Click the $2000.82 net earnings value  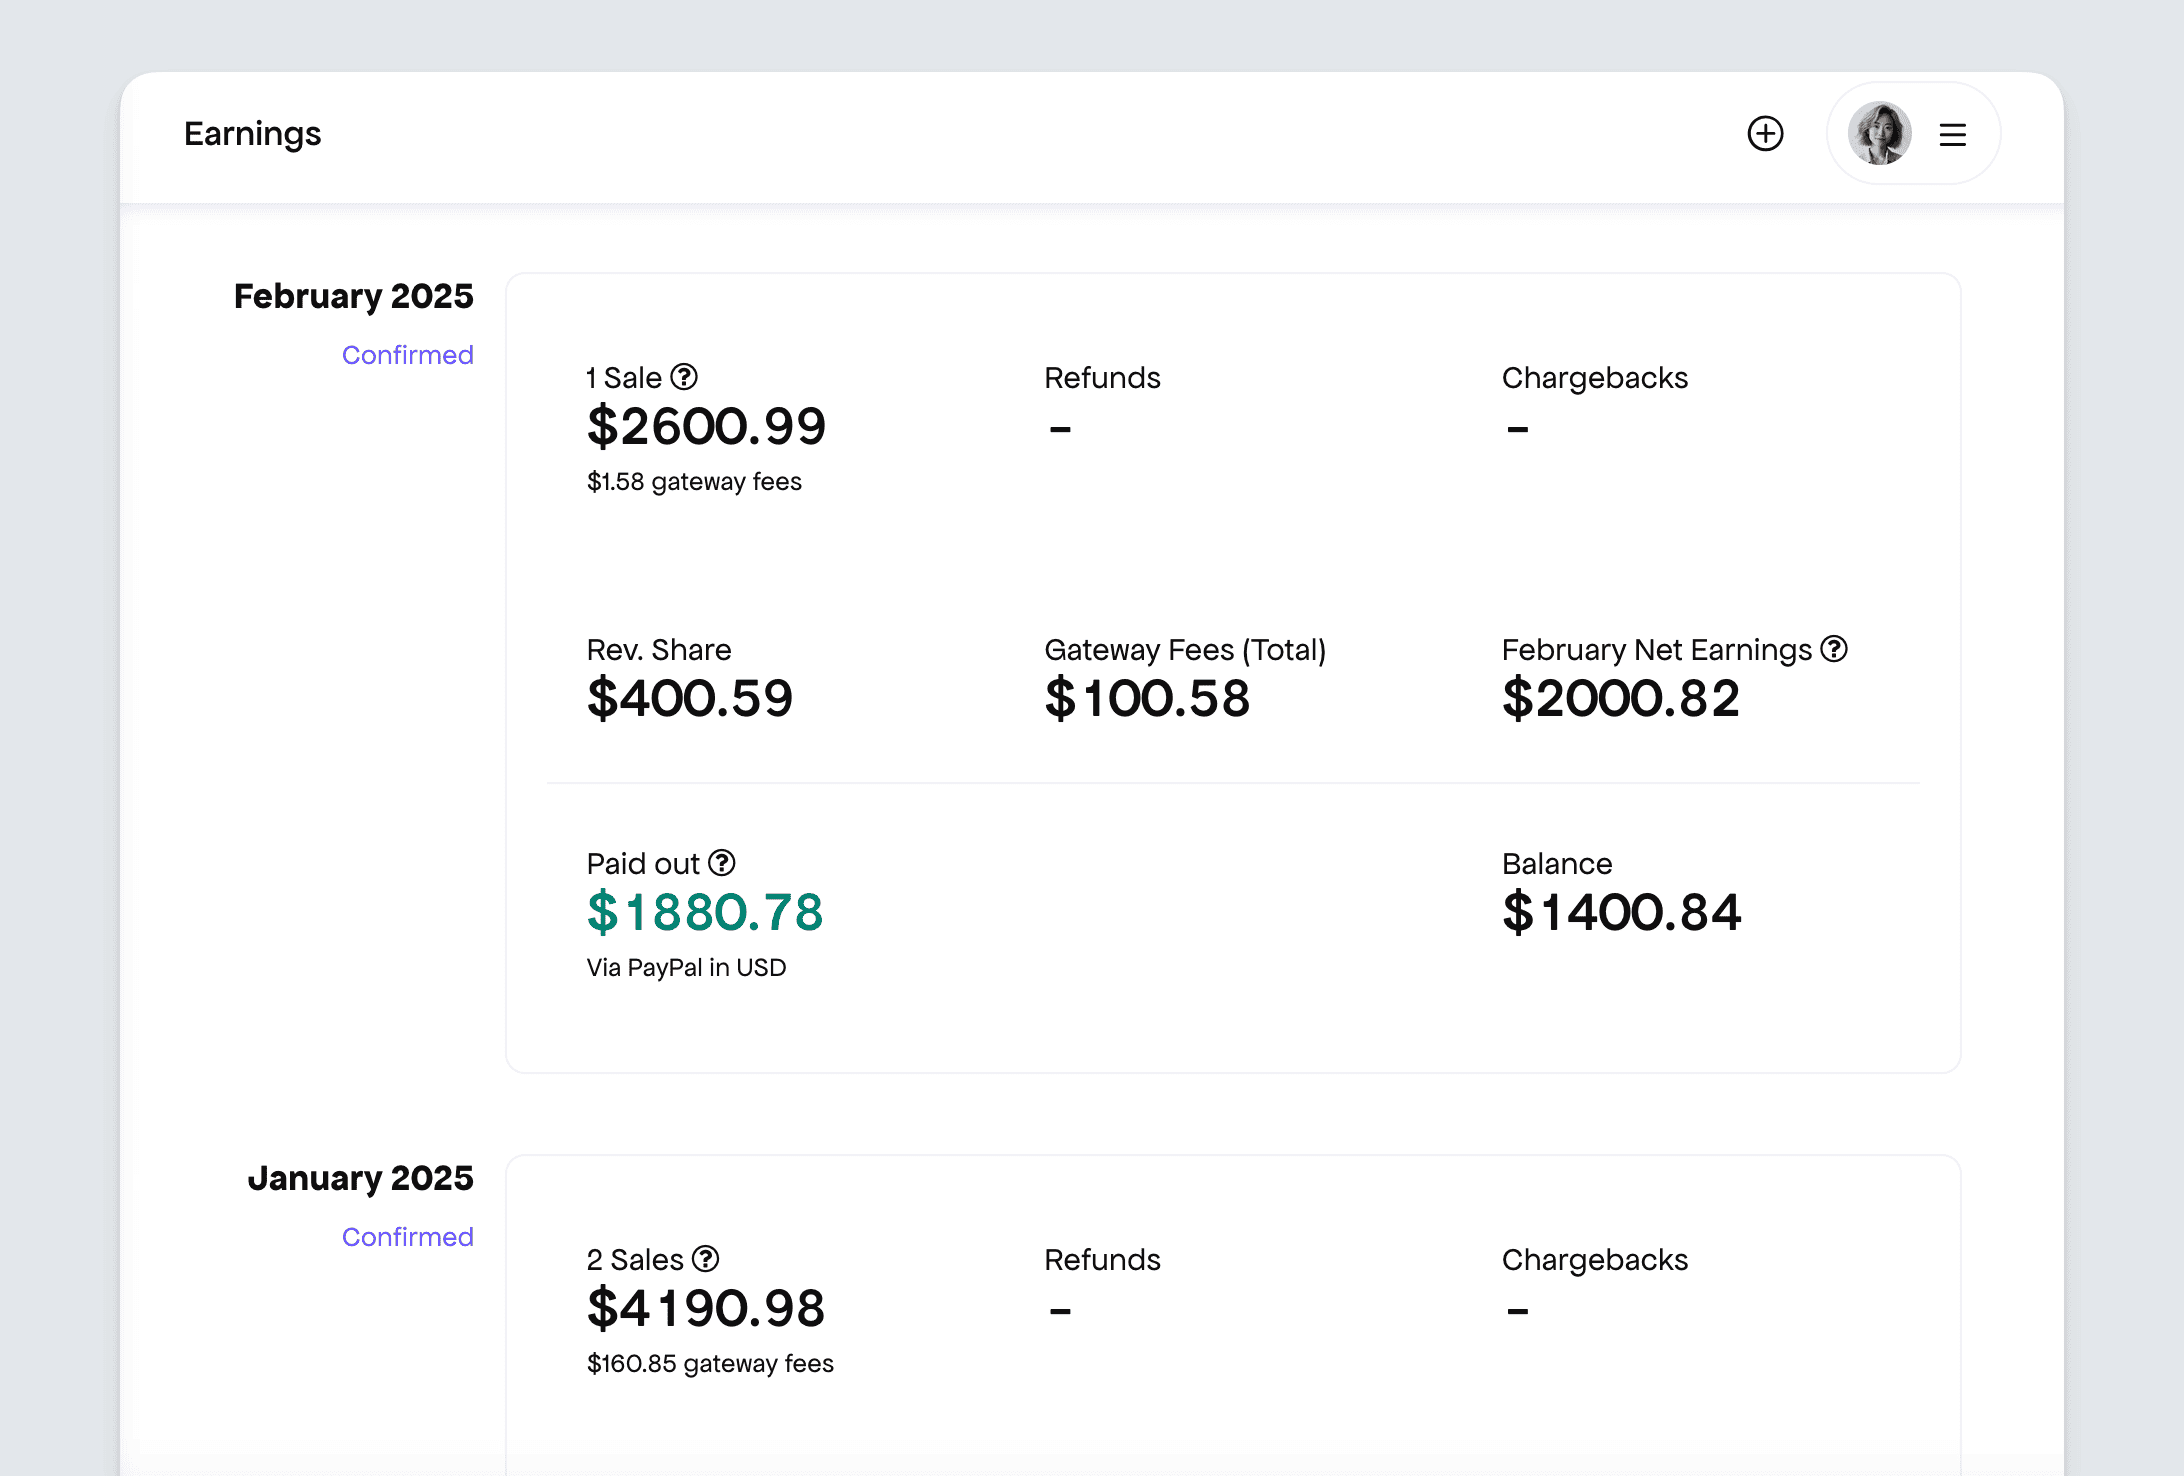click(x=1621, y=698)
